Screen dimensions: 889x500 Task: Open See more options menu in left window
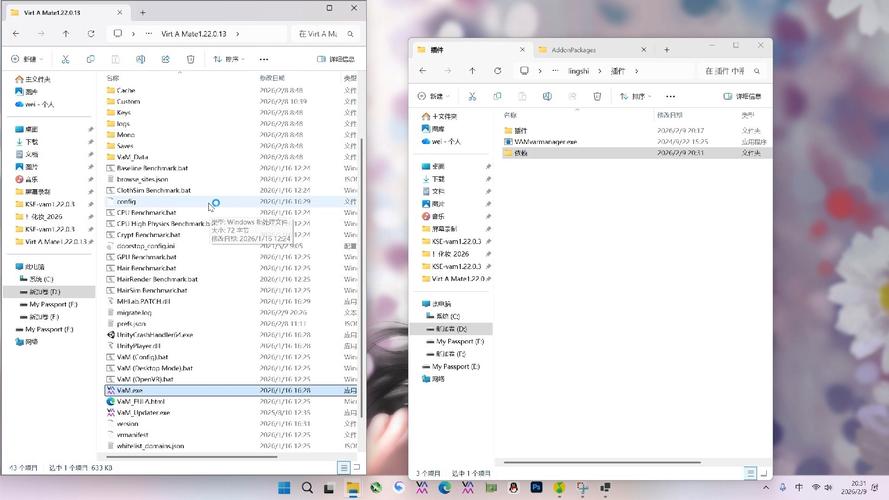[x=264, y=59]
